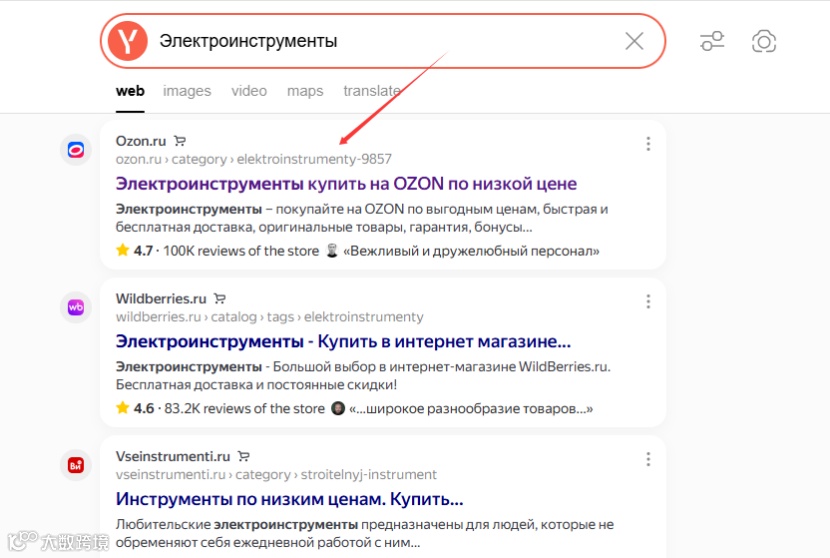This screenshot has height=558, width=830.
Task: Click reviewer avatar in Ozon result
Action: pos(332,250)
